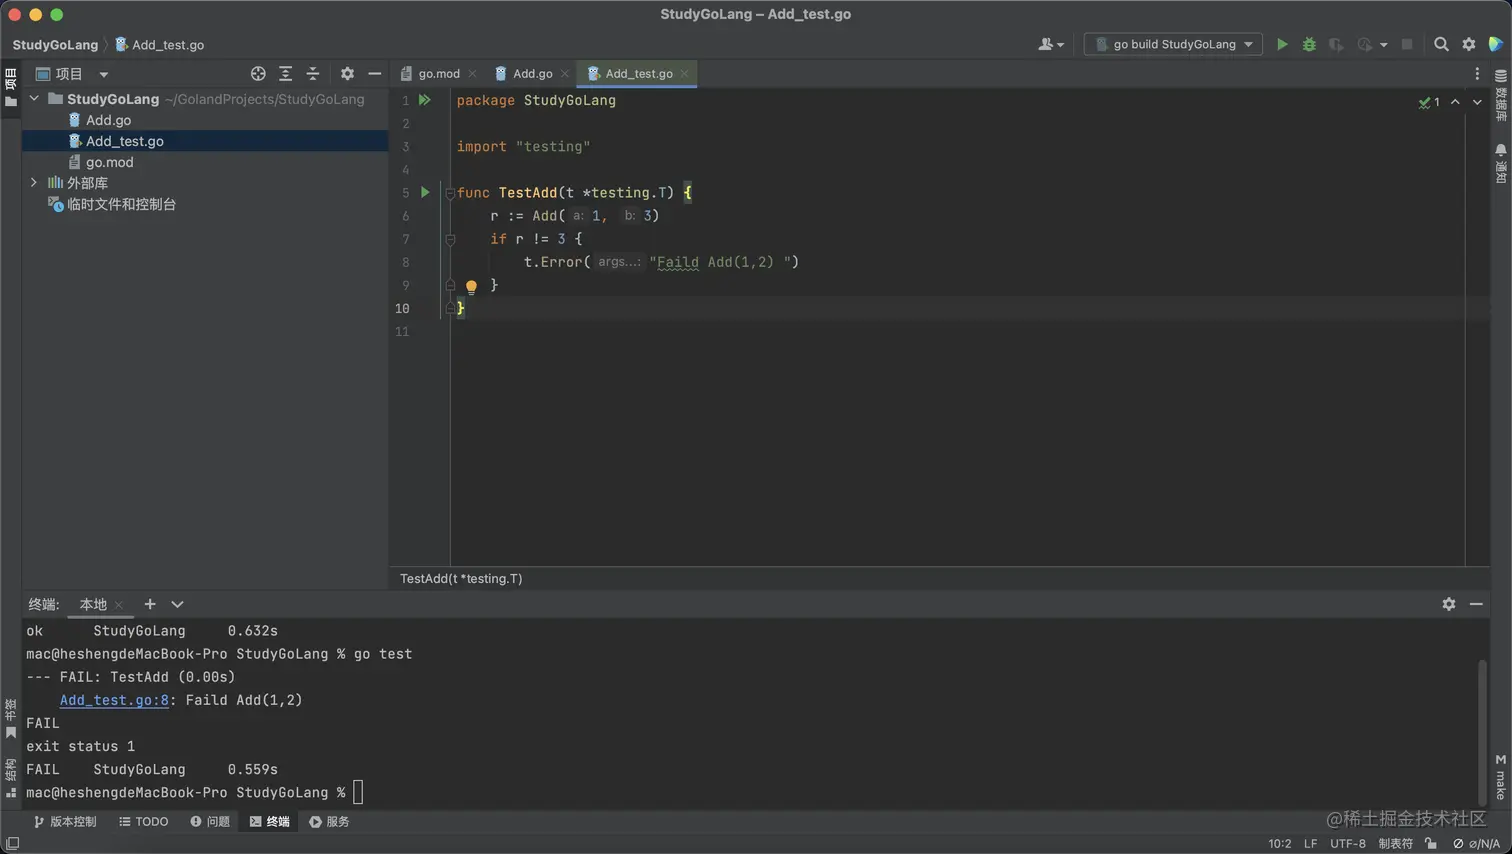This screenshot has width=1512, height=854.
Task: Run with coverage icon in toolbar
Action: point(1336,44)
